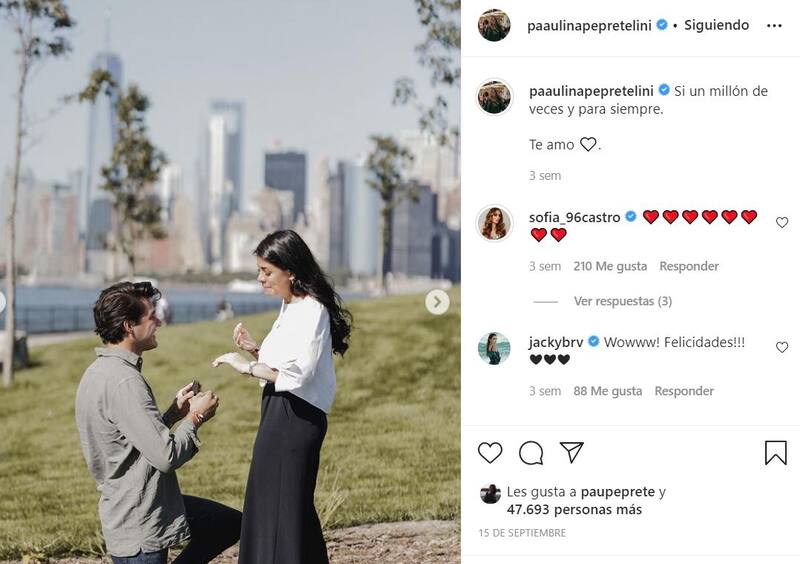
Task: Like jackybrv's Felicidades comment
Action: [x=782, y=348]
